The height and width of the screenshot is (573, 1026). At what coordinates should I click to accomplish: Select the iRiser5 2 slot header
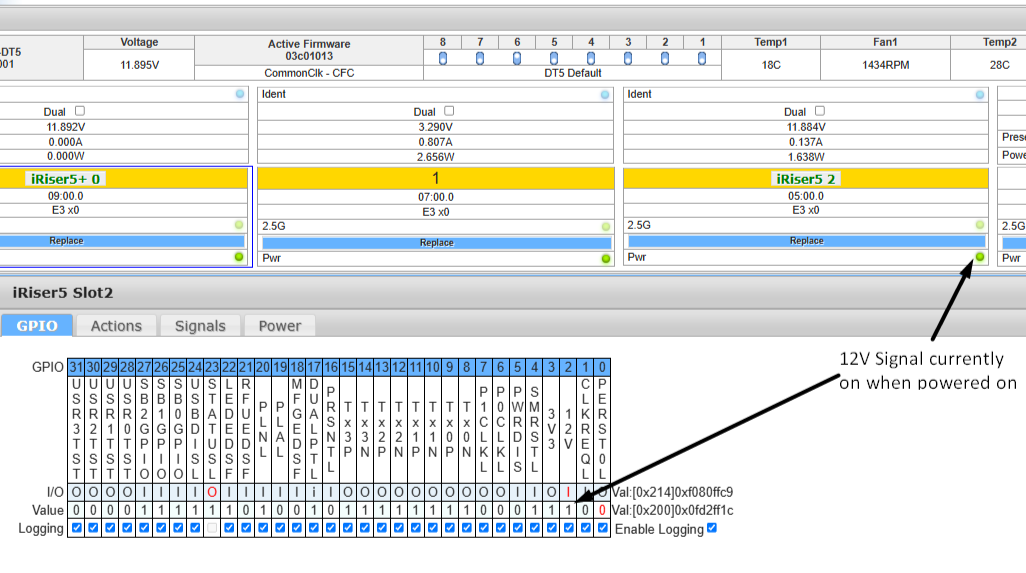coord(806,179)
